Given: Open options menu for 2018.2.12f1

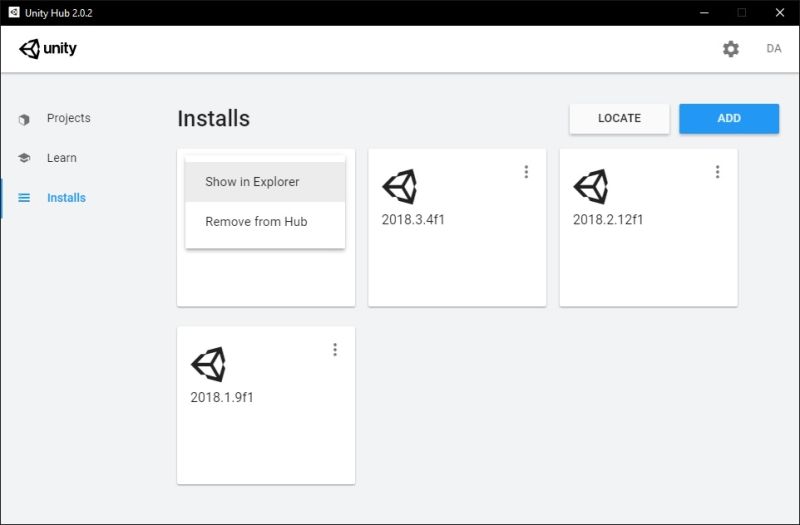Looking at the screenshot, I should pyautogui.click(x=717, y=172).
